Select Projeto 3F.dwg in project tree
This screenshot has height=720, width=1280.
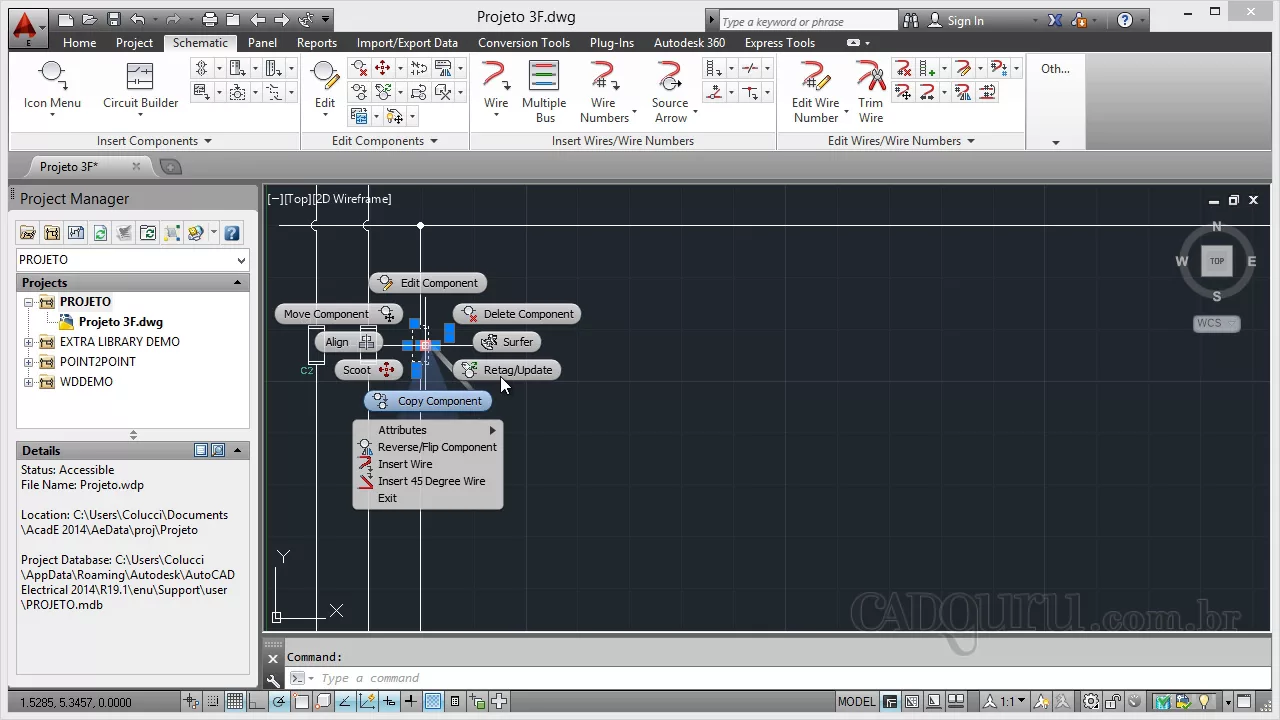pos(120,322)
